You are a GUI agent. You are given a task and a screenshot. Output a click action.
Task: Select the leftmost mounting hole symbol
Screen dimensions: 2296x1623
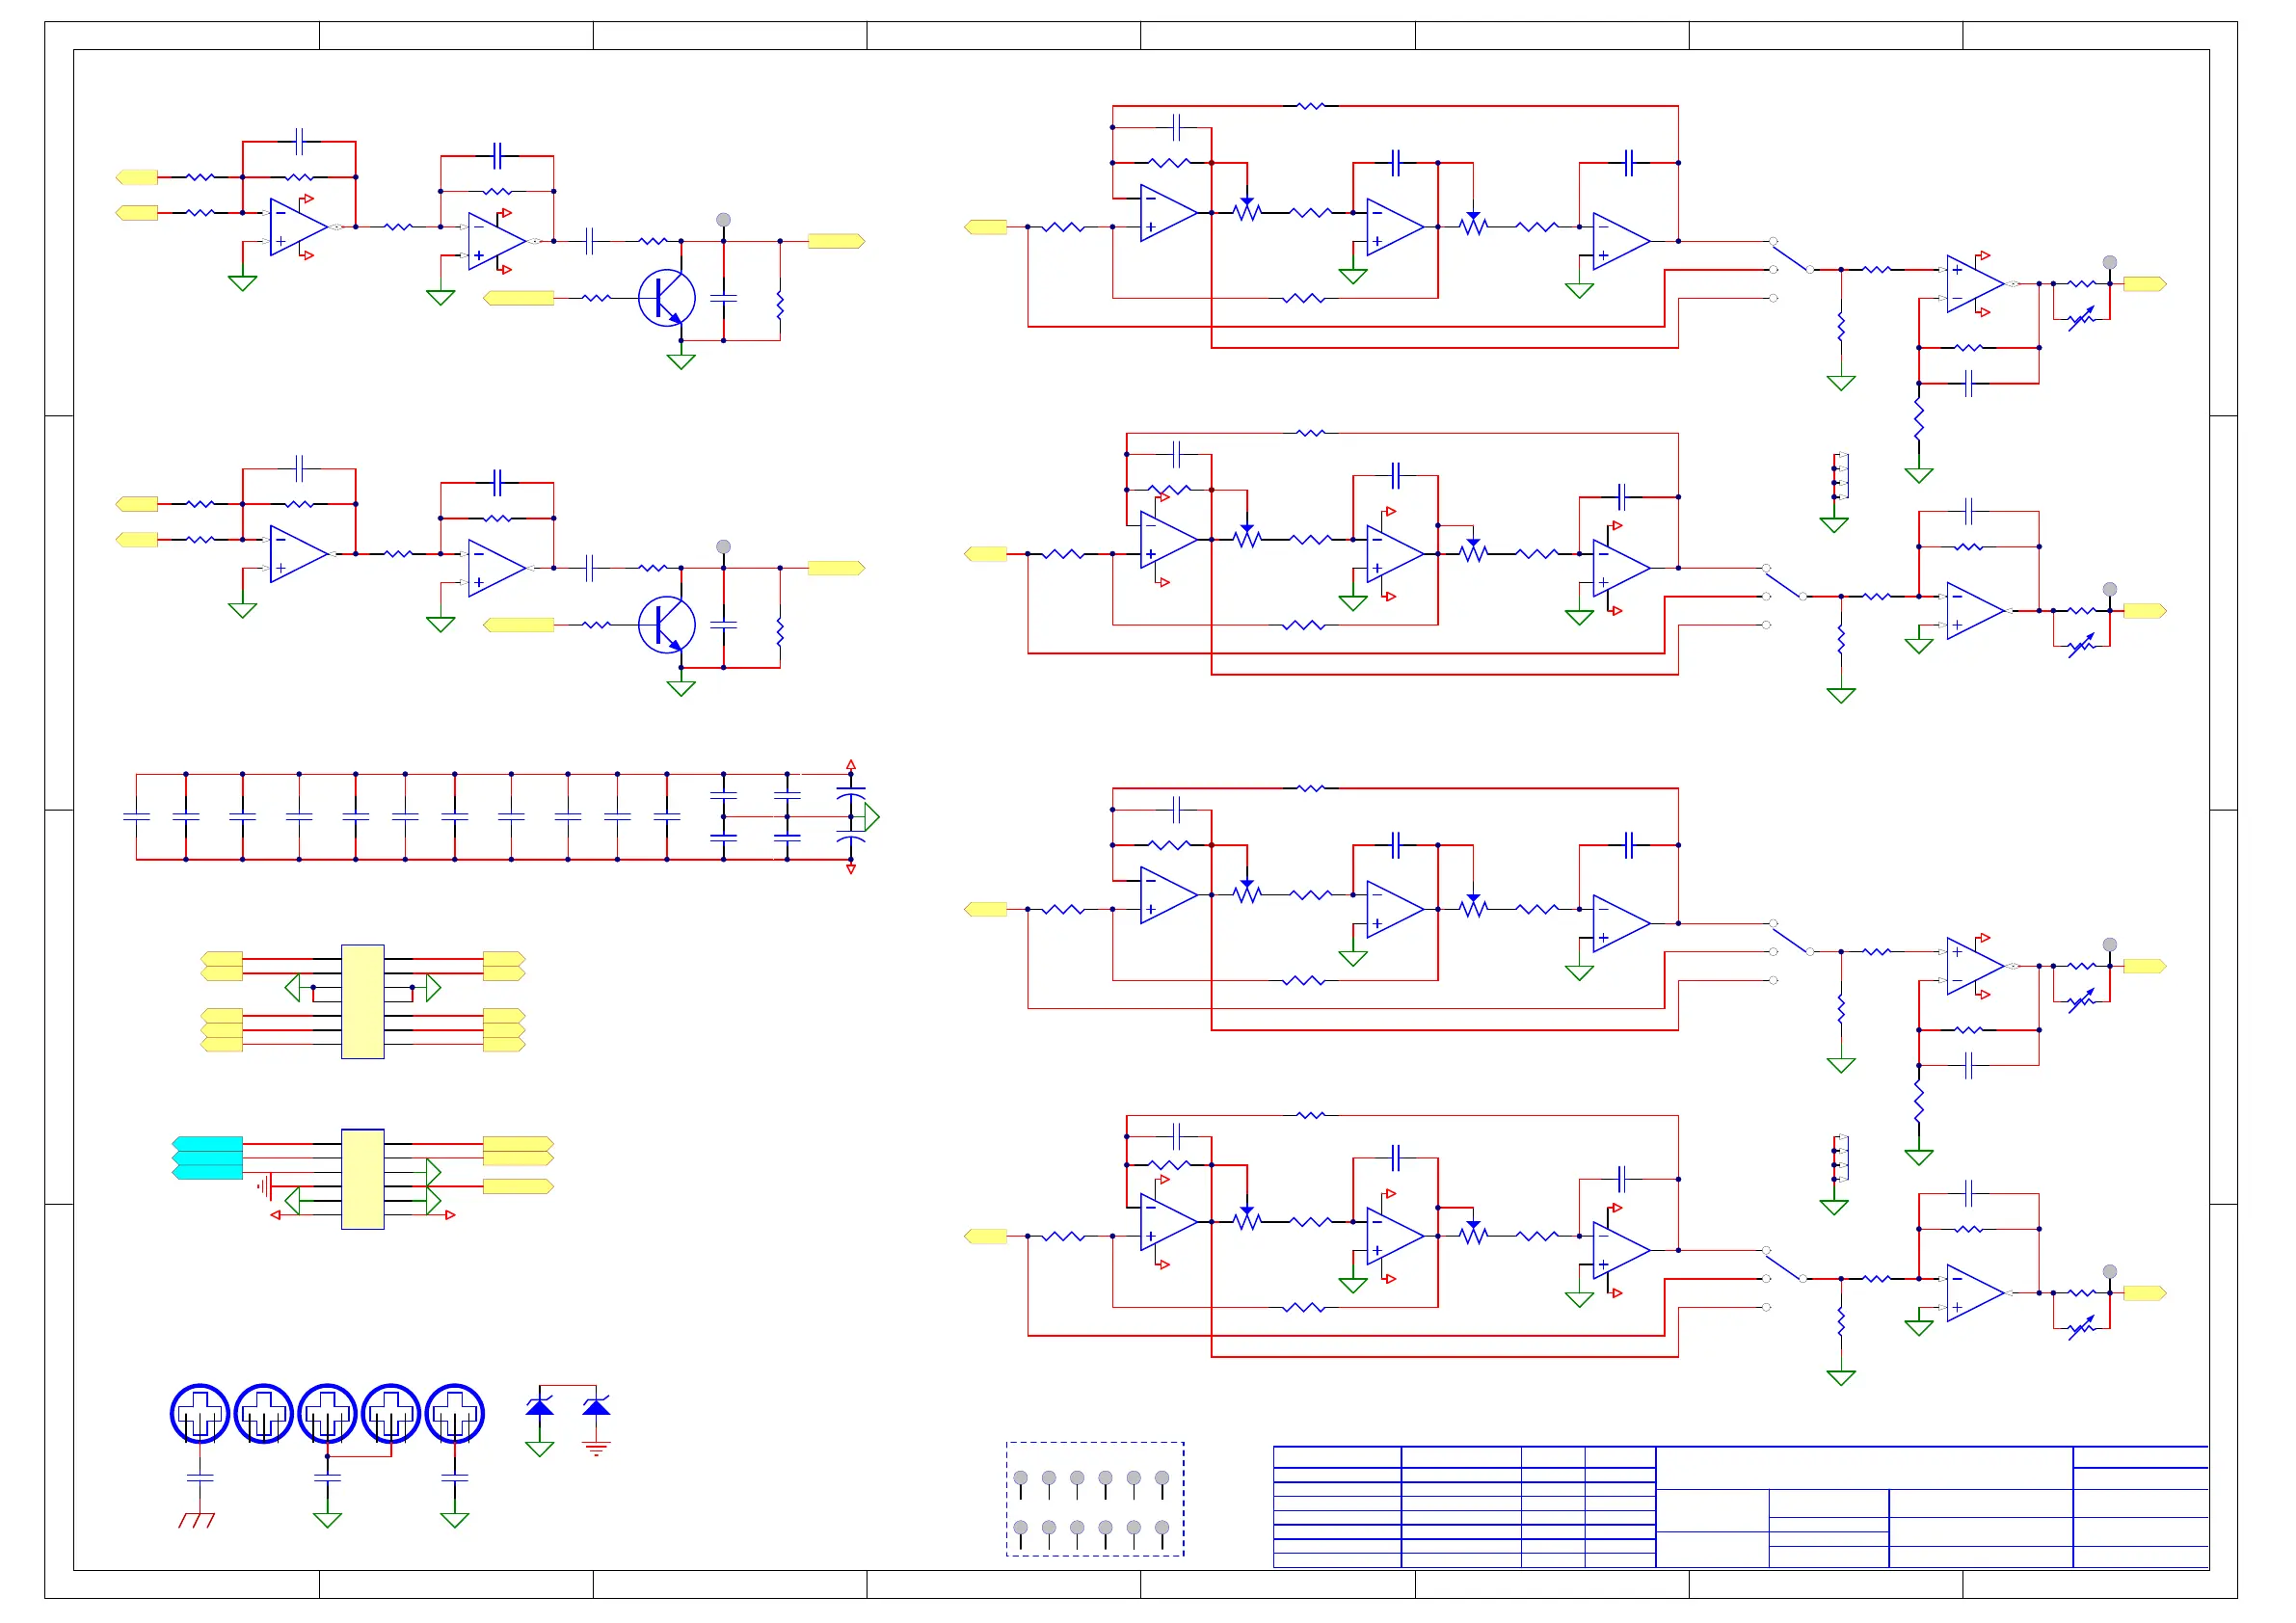click(x=200, y=1413)
